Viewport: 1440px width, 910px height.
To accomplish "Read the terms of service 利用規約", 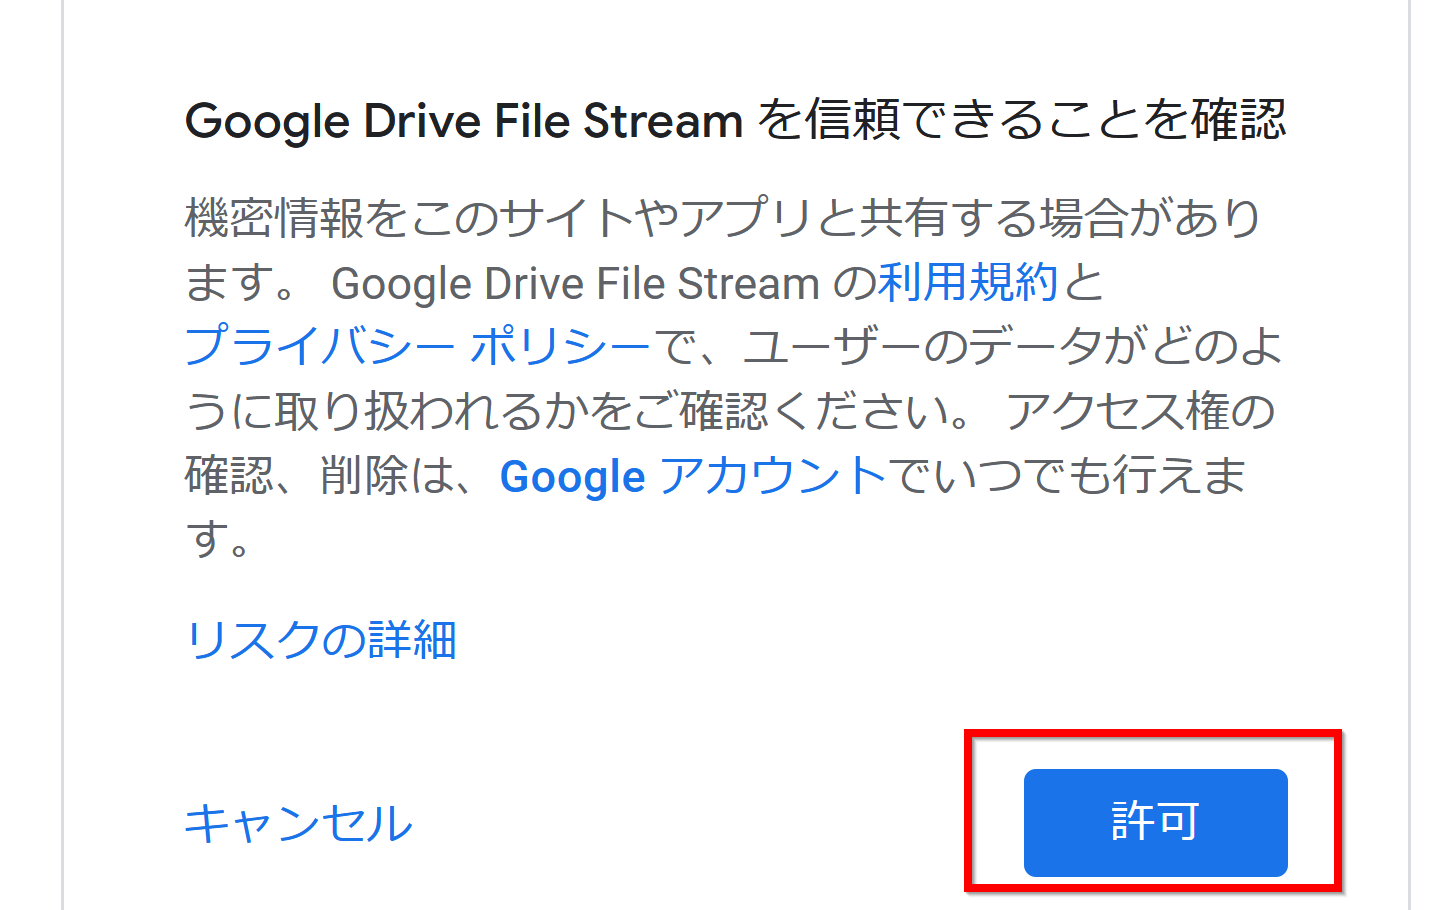I will pos(967,283).
